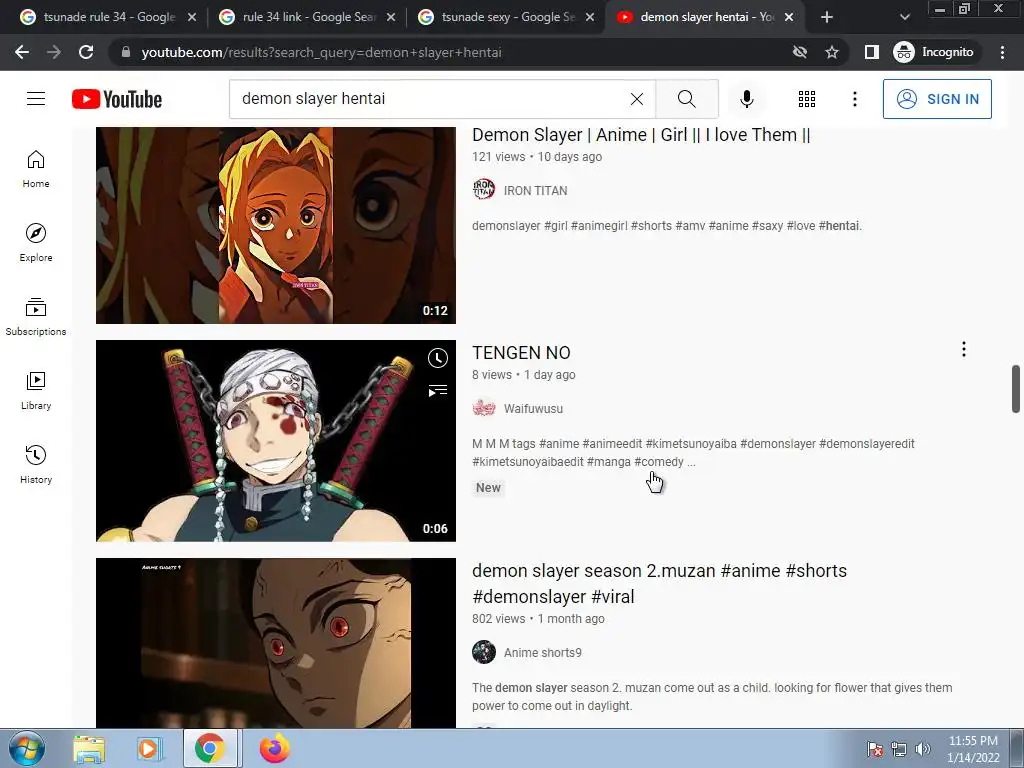Go back with the browser back arrow
1024x768 pixels.
(22, 52)
